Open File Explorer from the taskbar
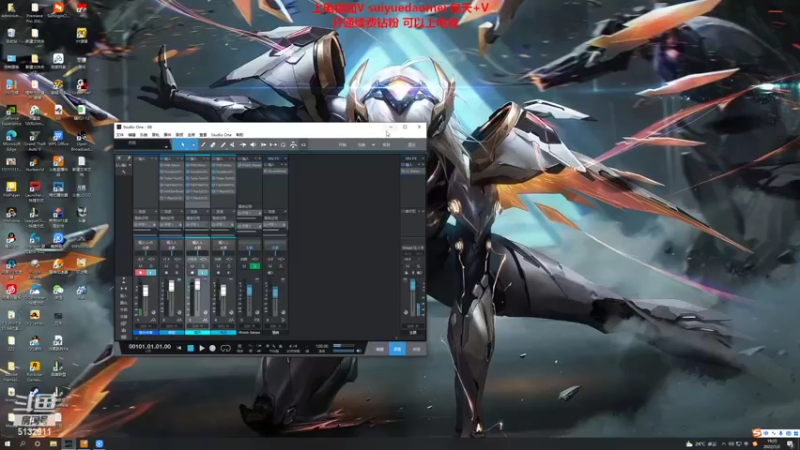800x450 pixels. click(x=53, y=444)
